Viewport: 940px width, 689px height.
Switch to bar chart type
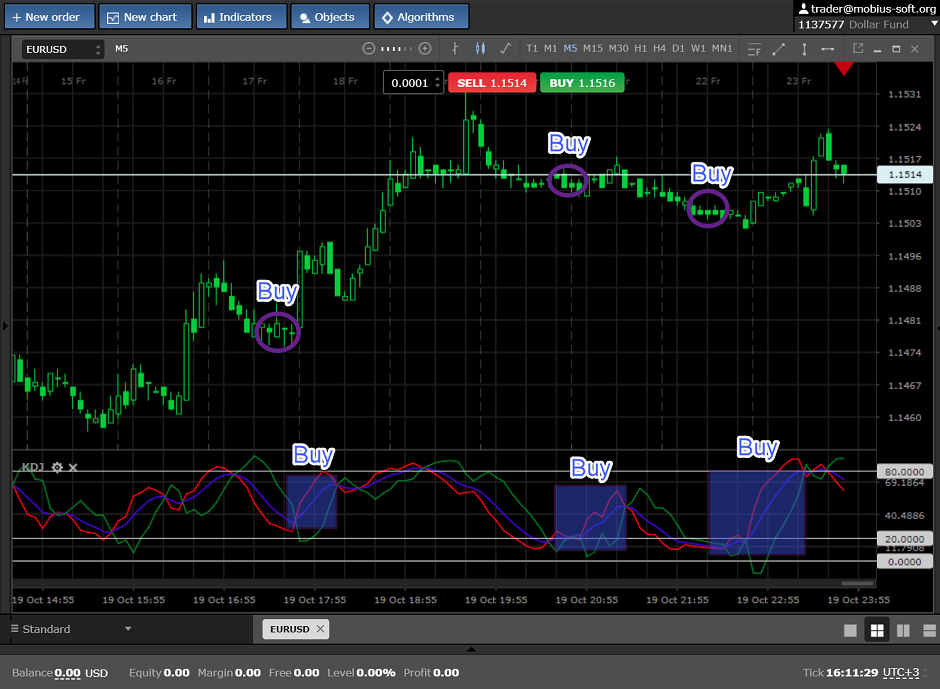[x=455, y=49]
